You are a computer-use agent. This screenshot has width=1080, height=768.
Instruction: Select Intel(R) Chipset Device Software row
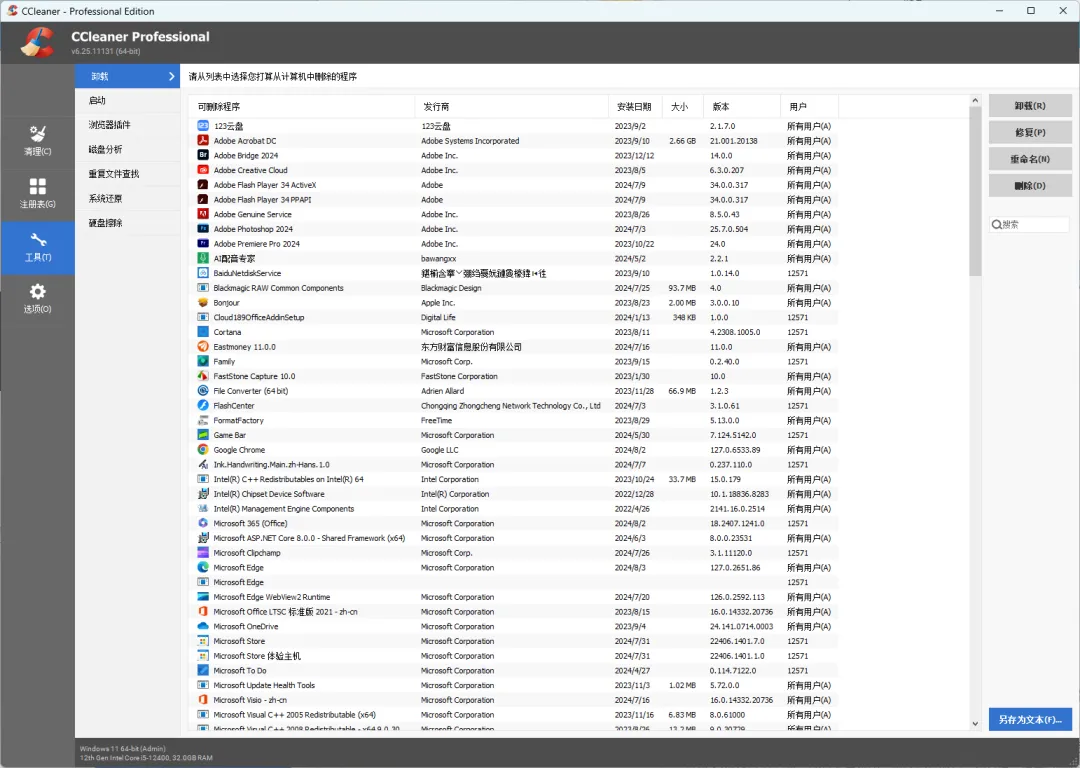(x=513, y=494)
